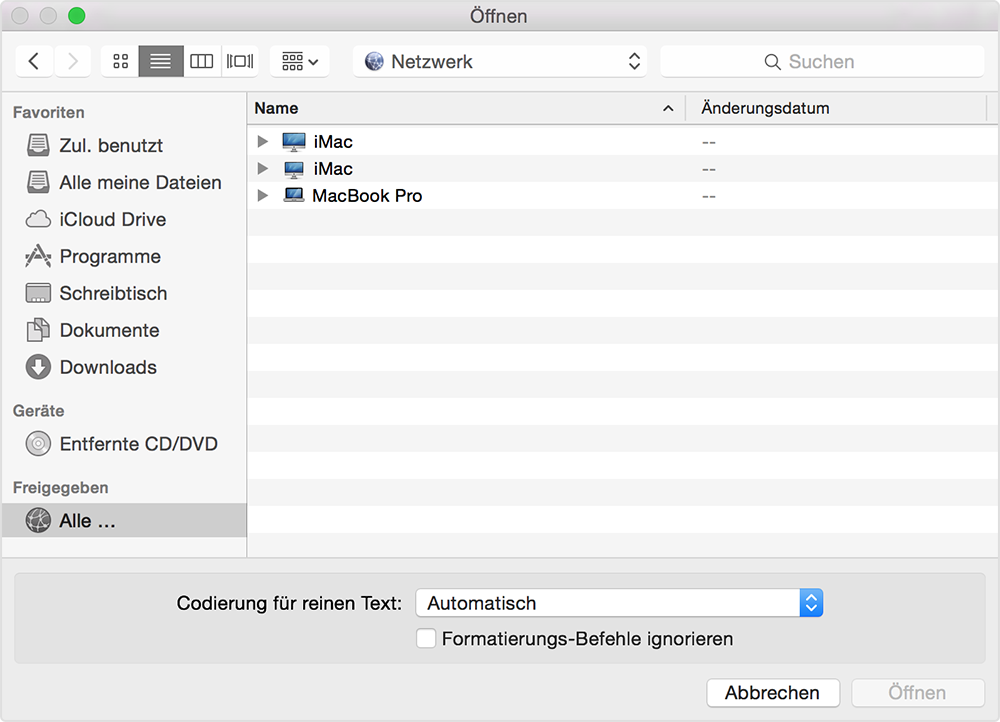1000x722 pixels.
Task: Open Dokumente in sidebar
Action: 124,330
